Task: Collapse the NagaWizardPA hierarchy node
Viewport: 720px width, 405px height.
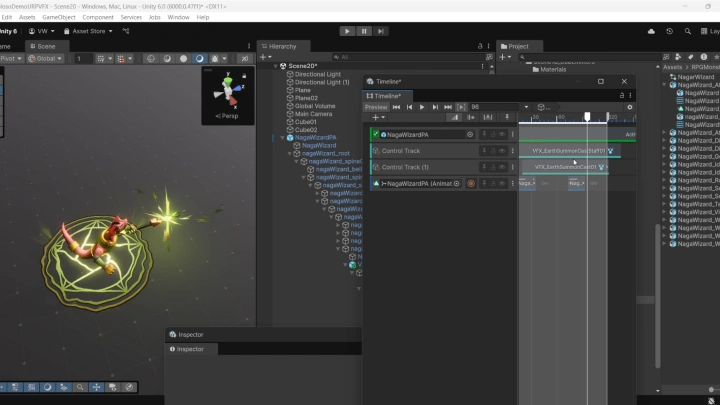Action: 282,138
